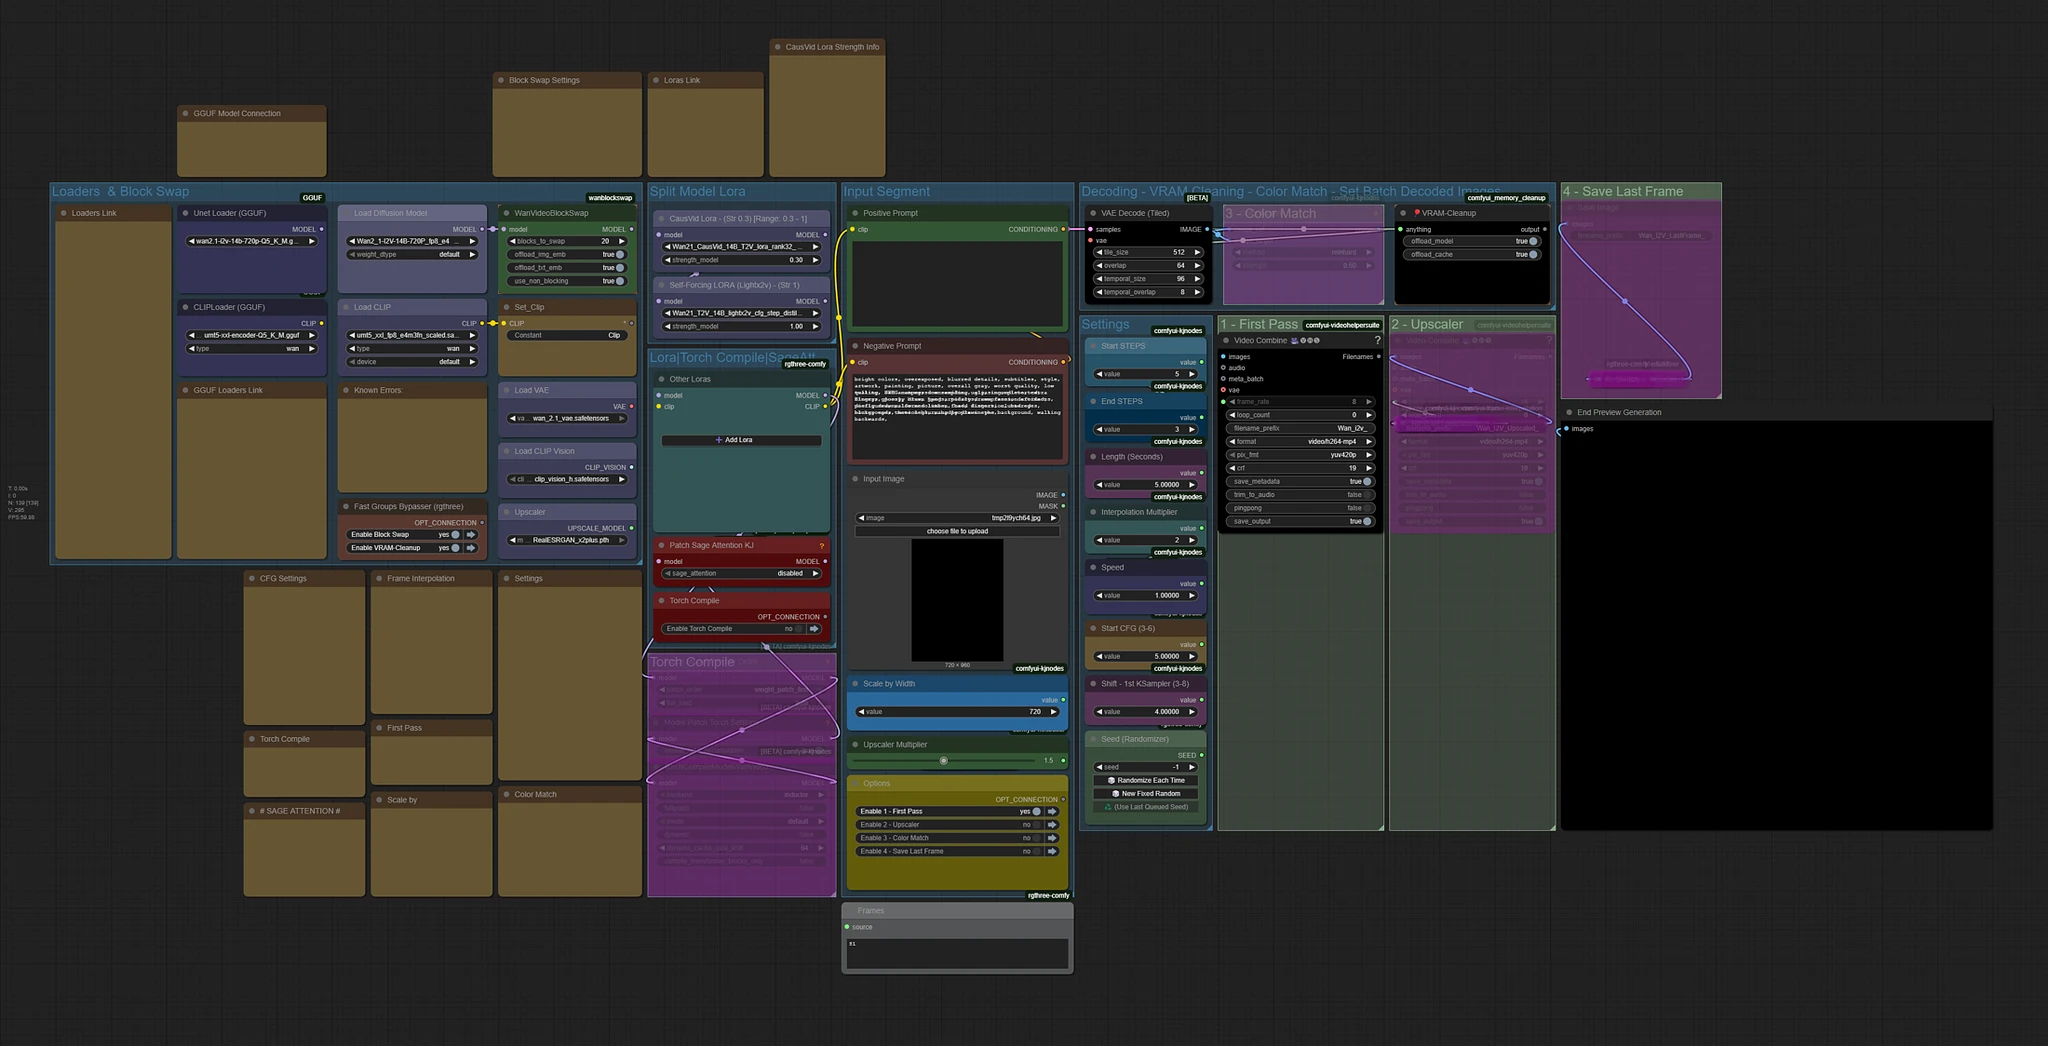Click navigate arrow beside Enable VRAM-Cleanup
This screenshot has height=1046, width=2048.
471,548
